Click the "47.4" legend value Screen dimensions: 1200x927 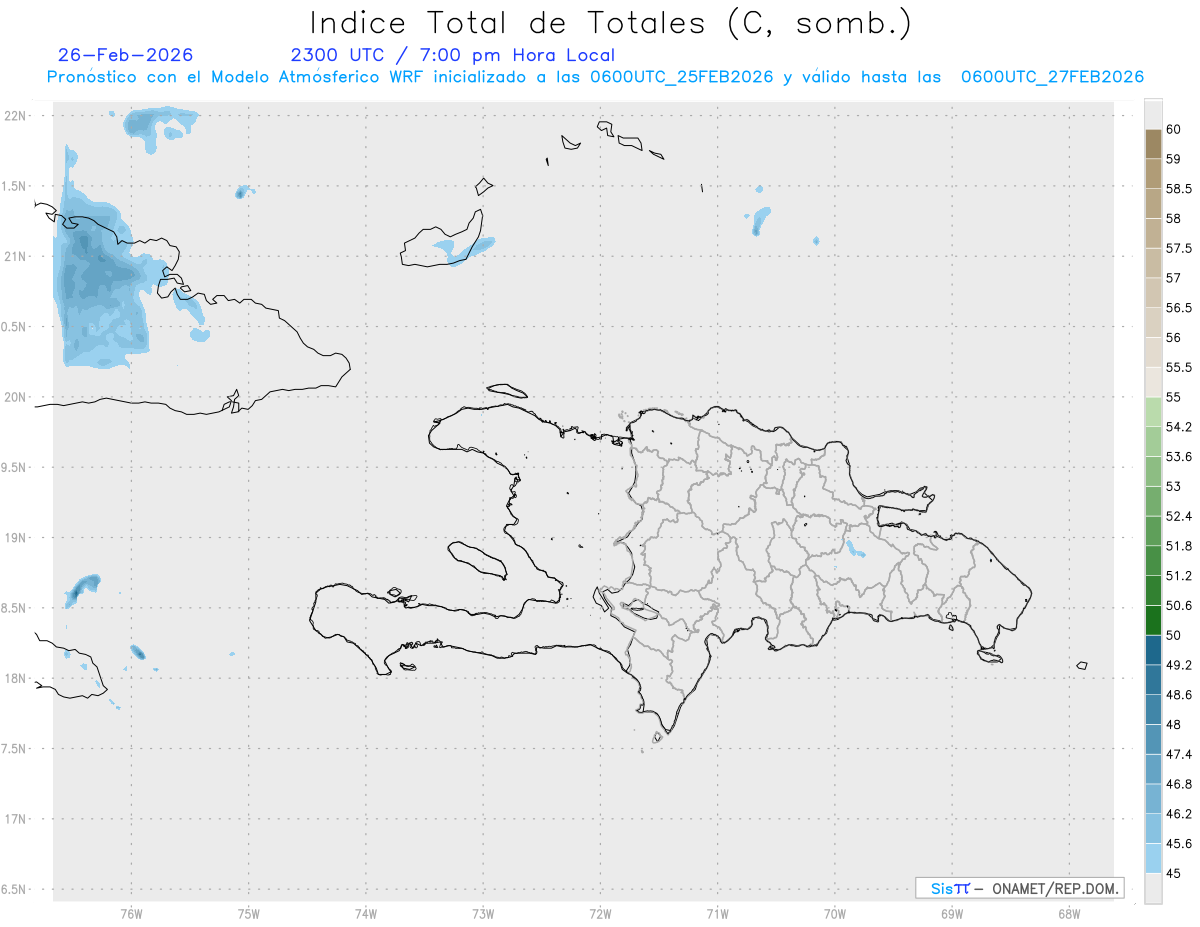tap(1178, 754)
